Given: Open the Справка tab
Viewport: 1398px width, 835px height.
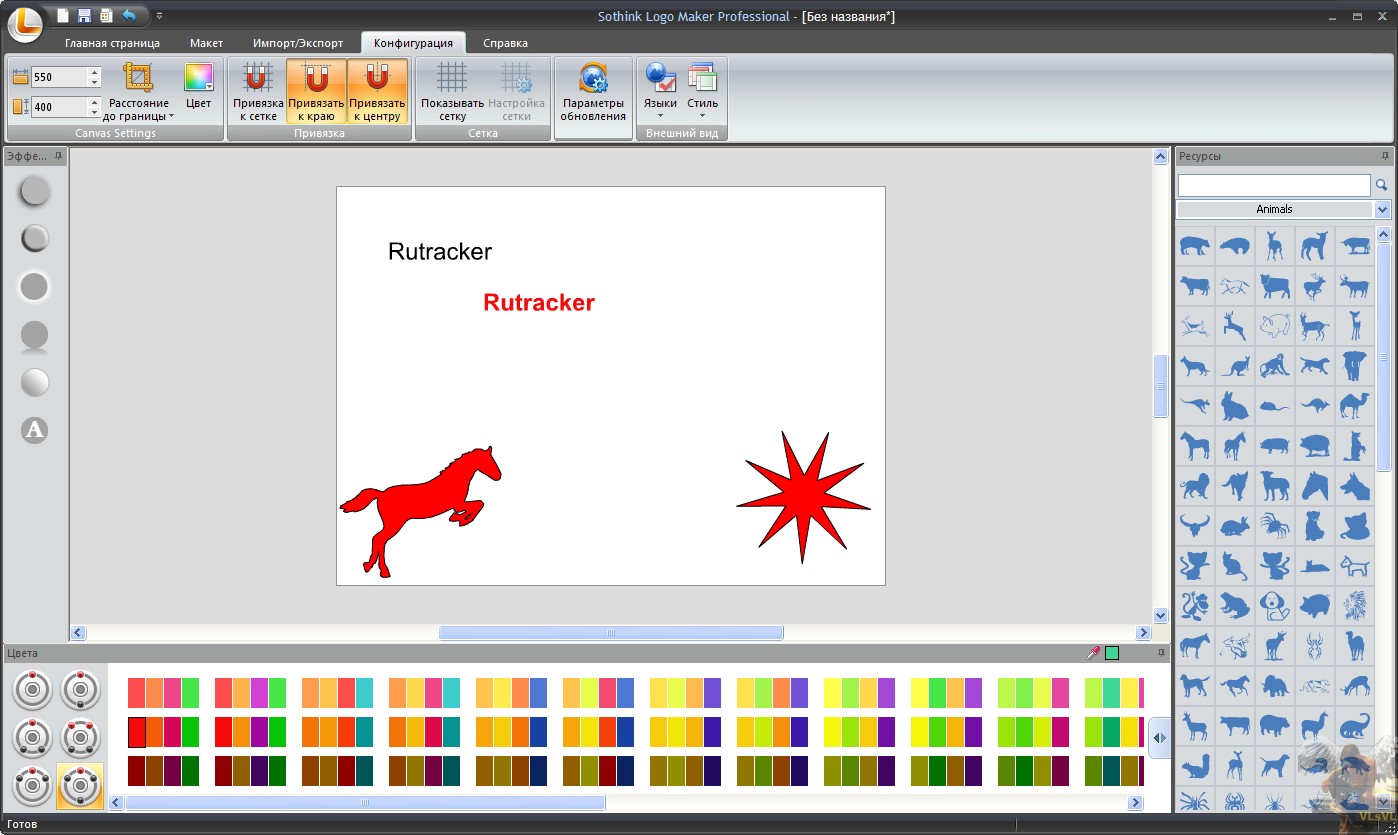Looking at the screenshot, I should click(x=505, y=43).
